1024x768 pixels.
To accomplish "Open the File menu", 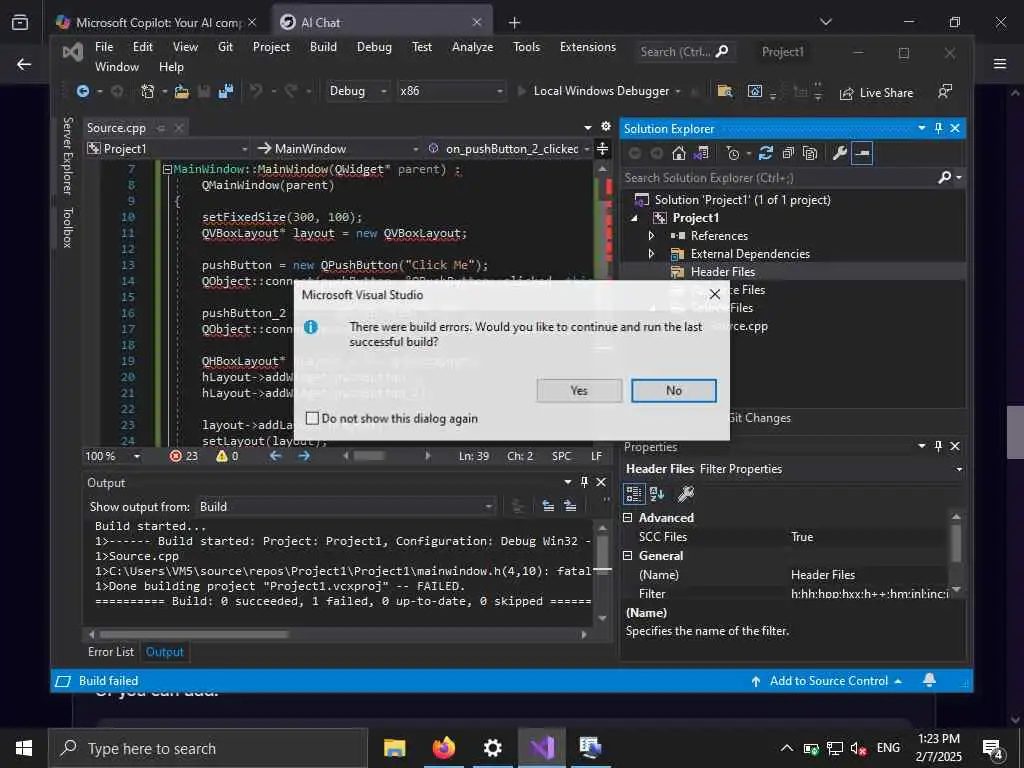I will [x=104, y=47].
